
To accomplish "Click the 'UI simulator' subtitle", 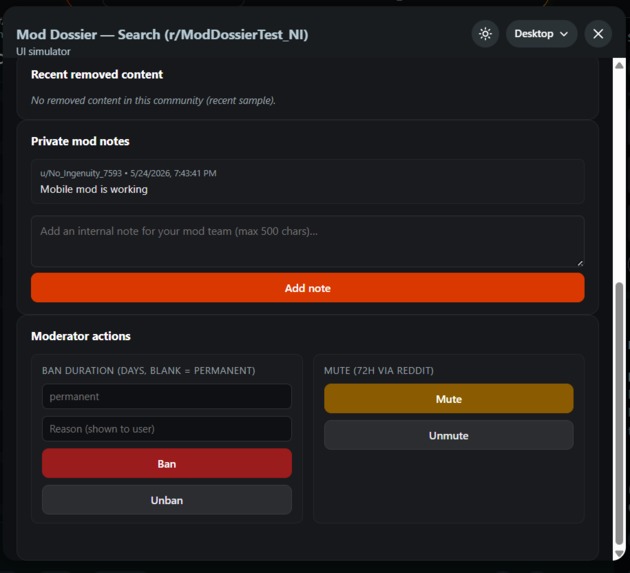I will point(43,51).
